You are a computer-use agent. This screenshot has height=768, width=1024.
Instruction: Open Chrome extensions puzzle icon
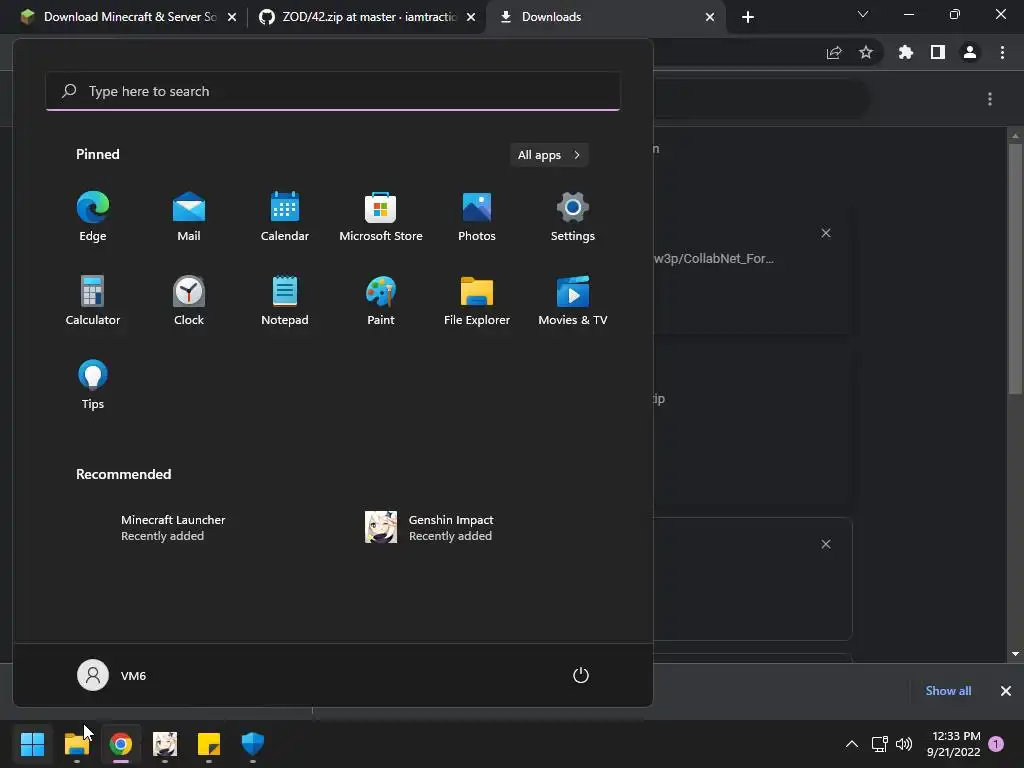[906, 53]
